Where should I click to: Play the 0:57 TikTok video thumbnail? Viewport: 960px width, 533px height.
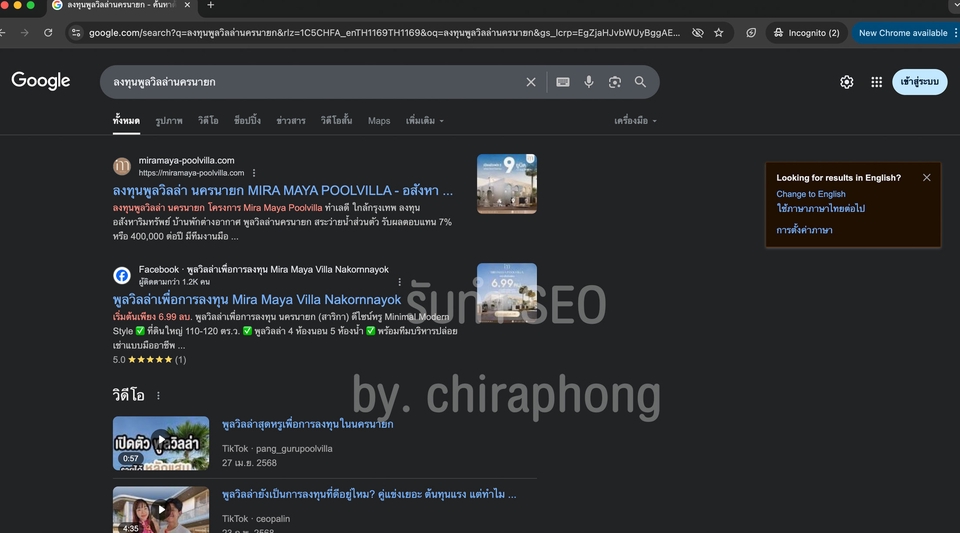point(161,443)
